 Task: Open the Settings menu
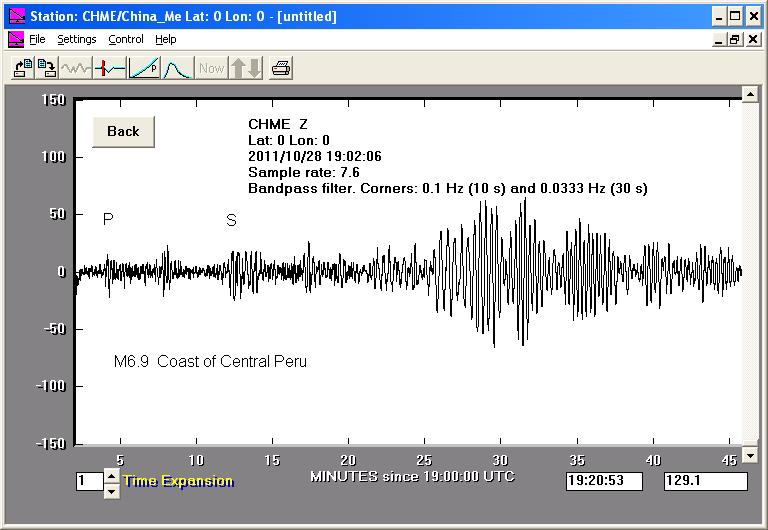pos(77,40)
